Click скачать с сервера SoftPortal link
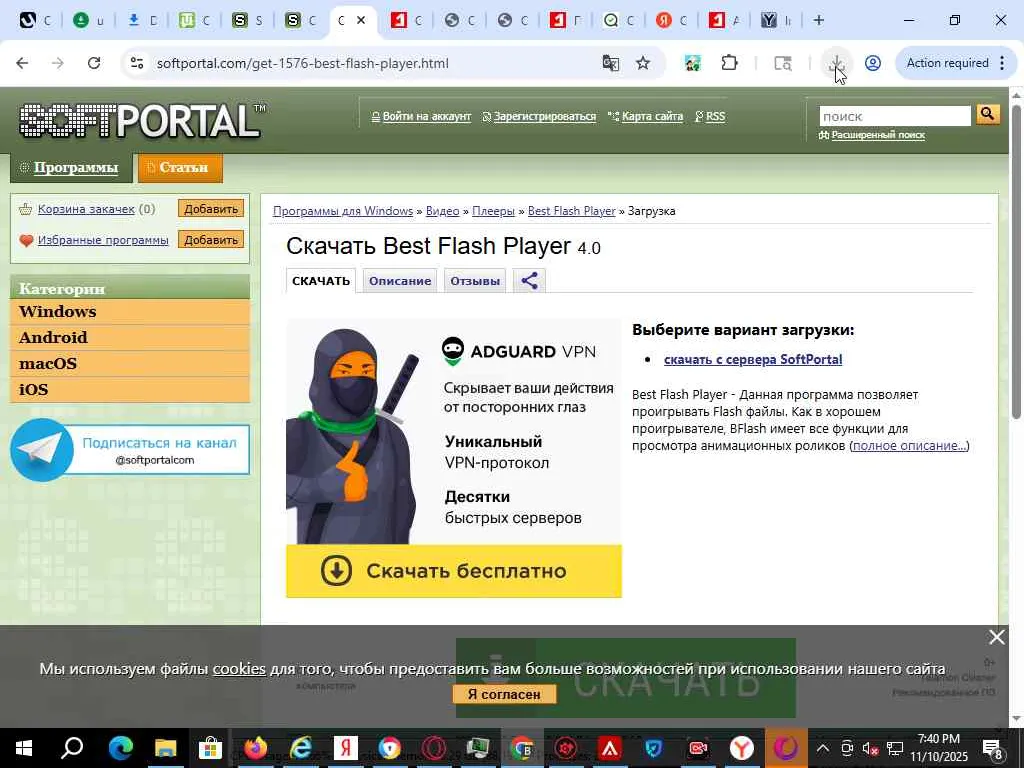The image size is (1024, 768). pos(753,359)
